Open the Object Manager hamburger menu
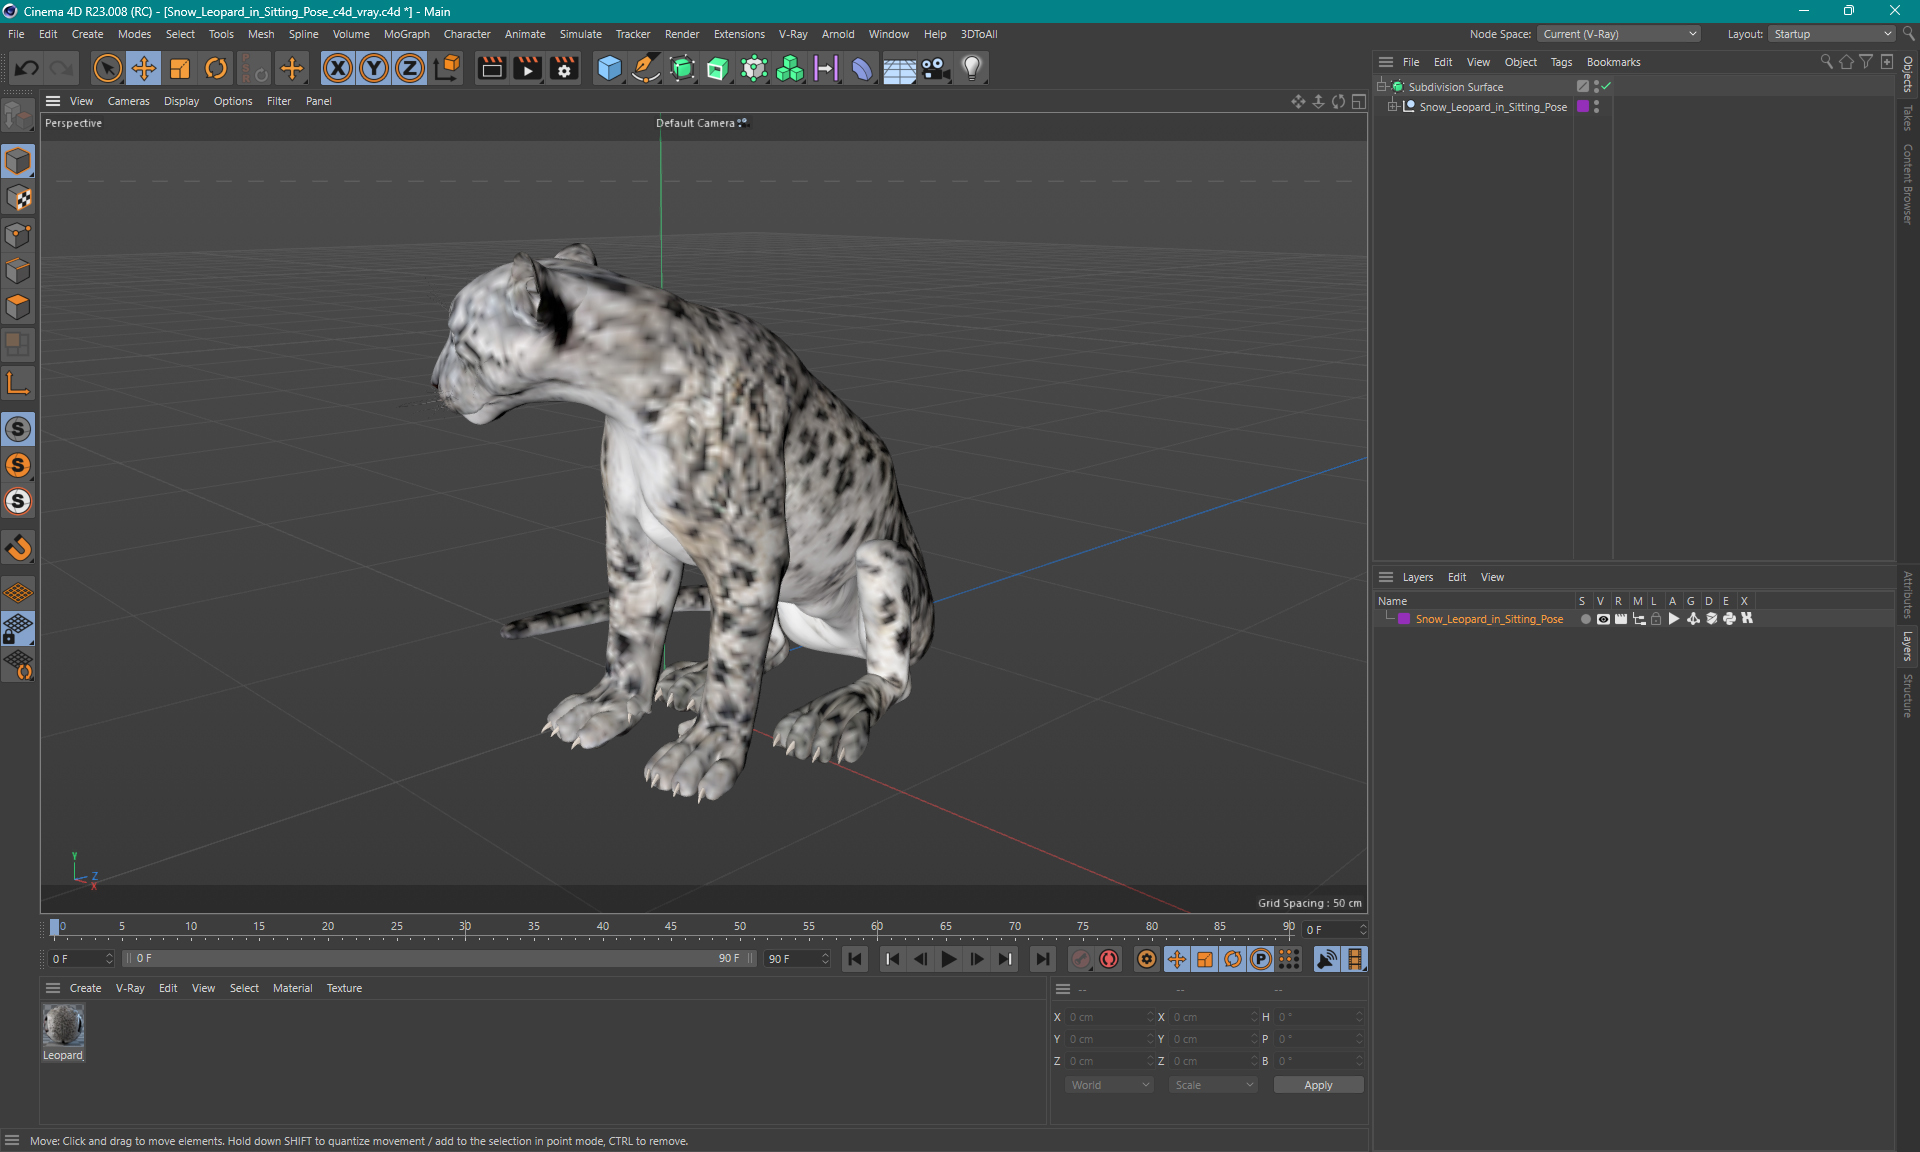1920x1152 pixels. tap(1386, 62)
